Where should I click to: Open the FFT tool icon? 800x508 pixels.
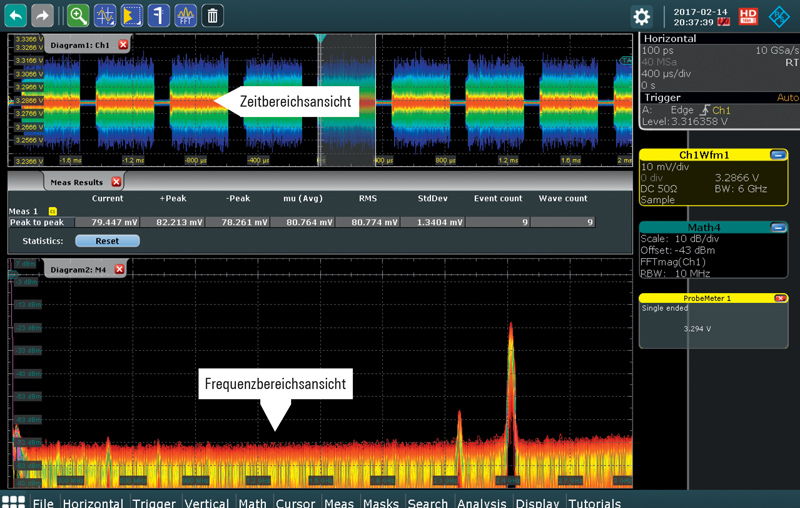pyautogui.click(x=185, y=16)
